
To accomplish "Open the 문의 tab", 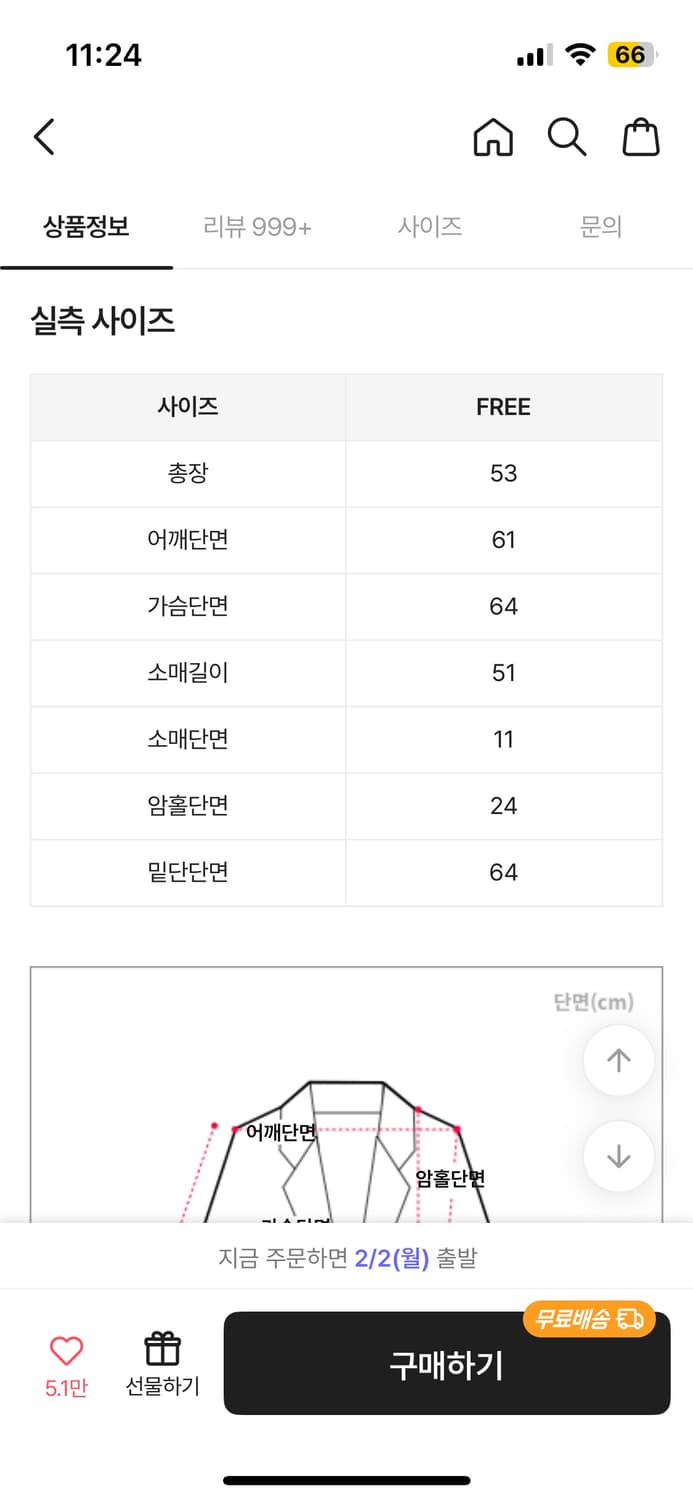I will coord(601,227).
